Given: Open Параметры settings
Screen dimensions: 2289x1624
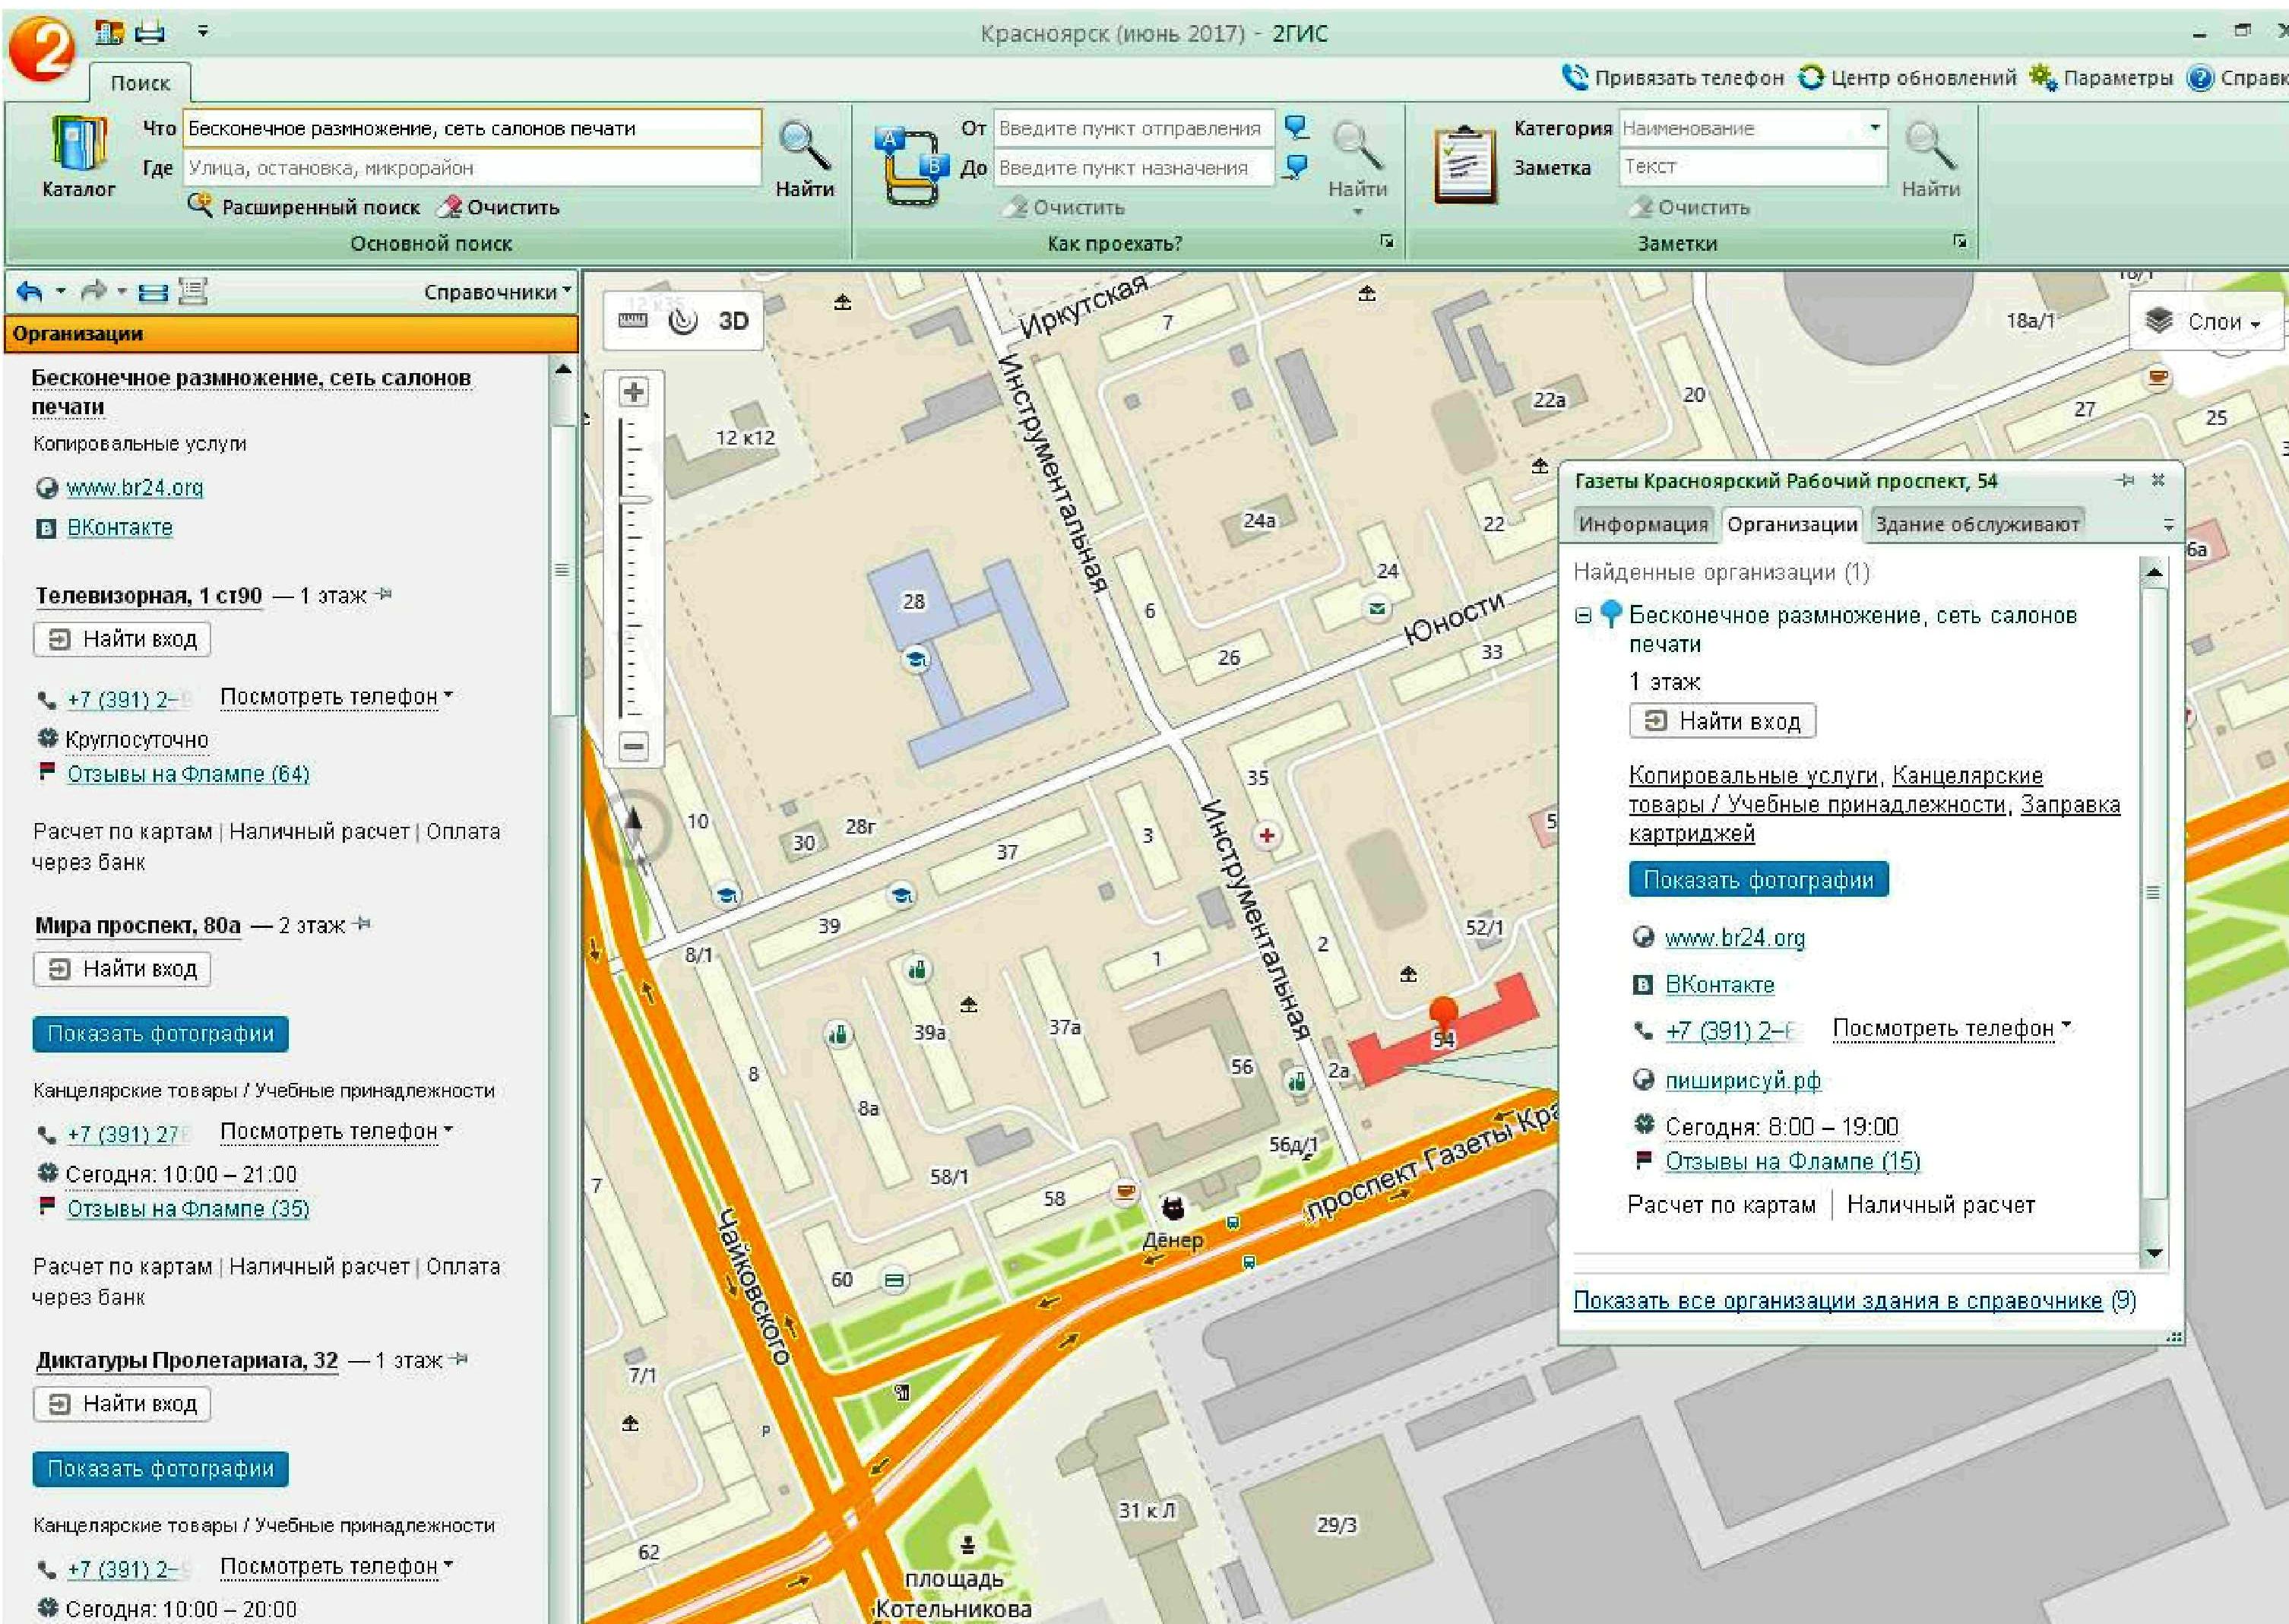Looking at the screenshot, I should click(2101, 77).
